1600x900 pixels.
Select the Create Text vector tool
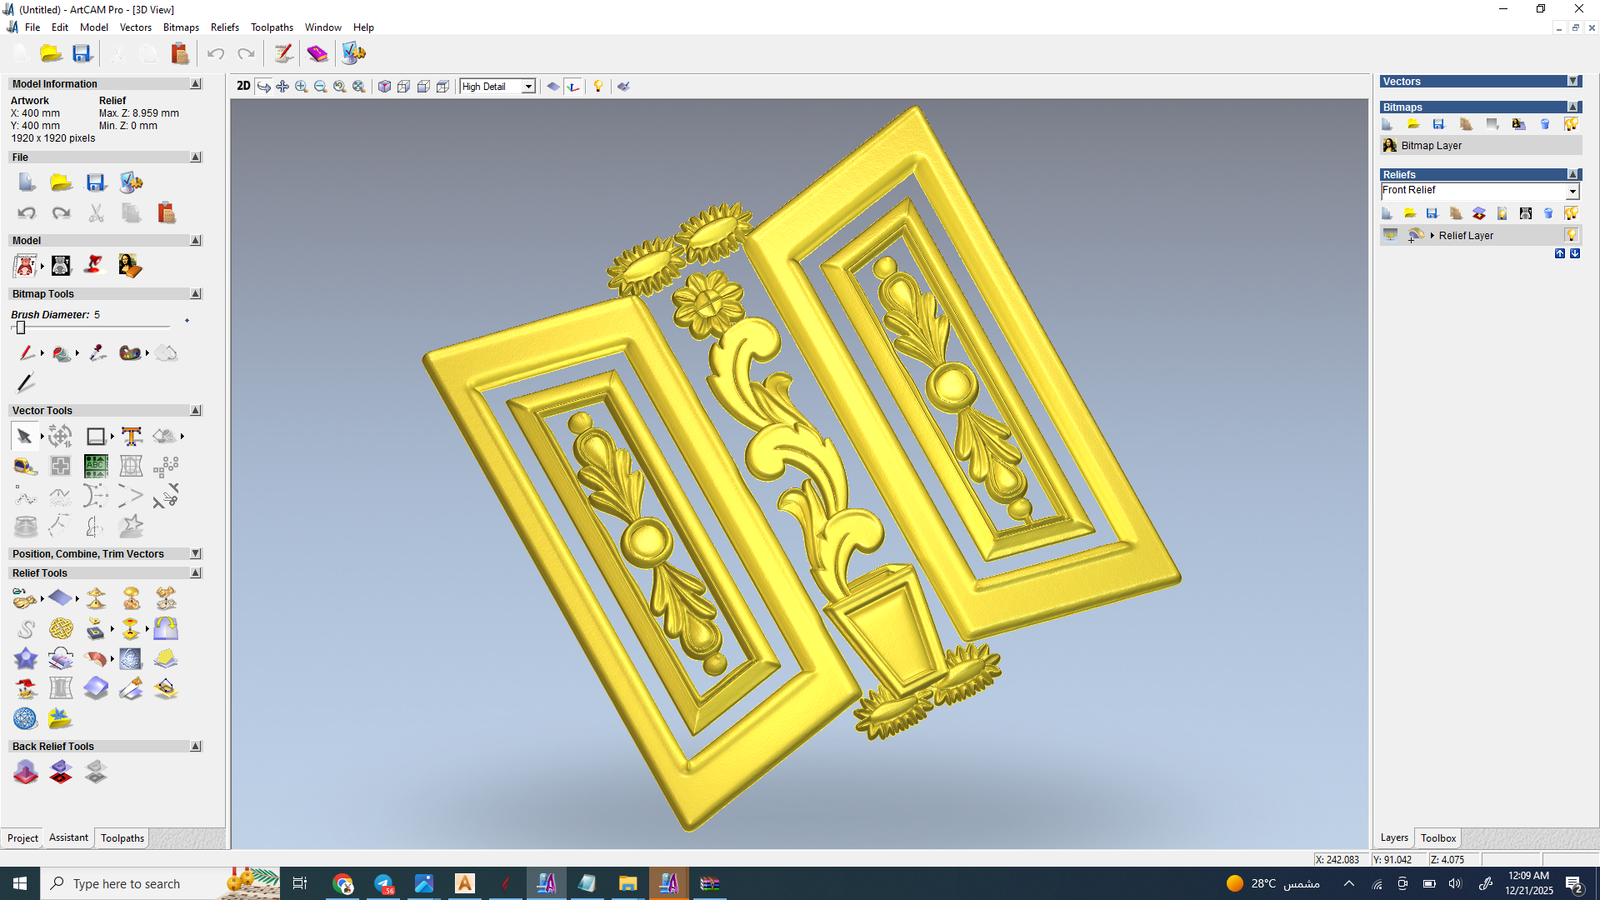pyautogui.click(x=131, y=436)
